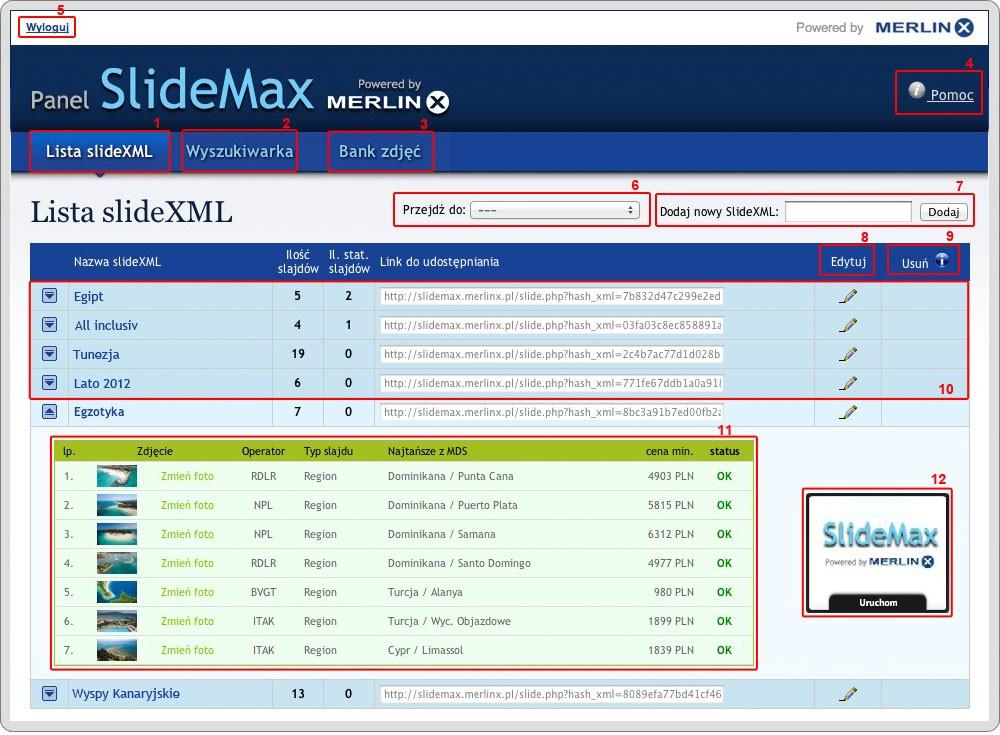Click the info icon next to Usuń
This screenshot has height=735, width=1000.
(x=941, y=260)
